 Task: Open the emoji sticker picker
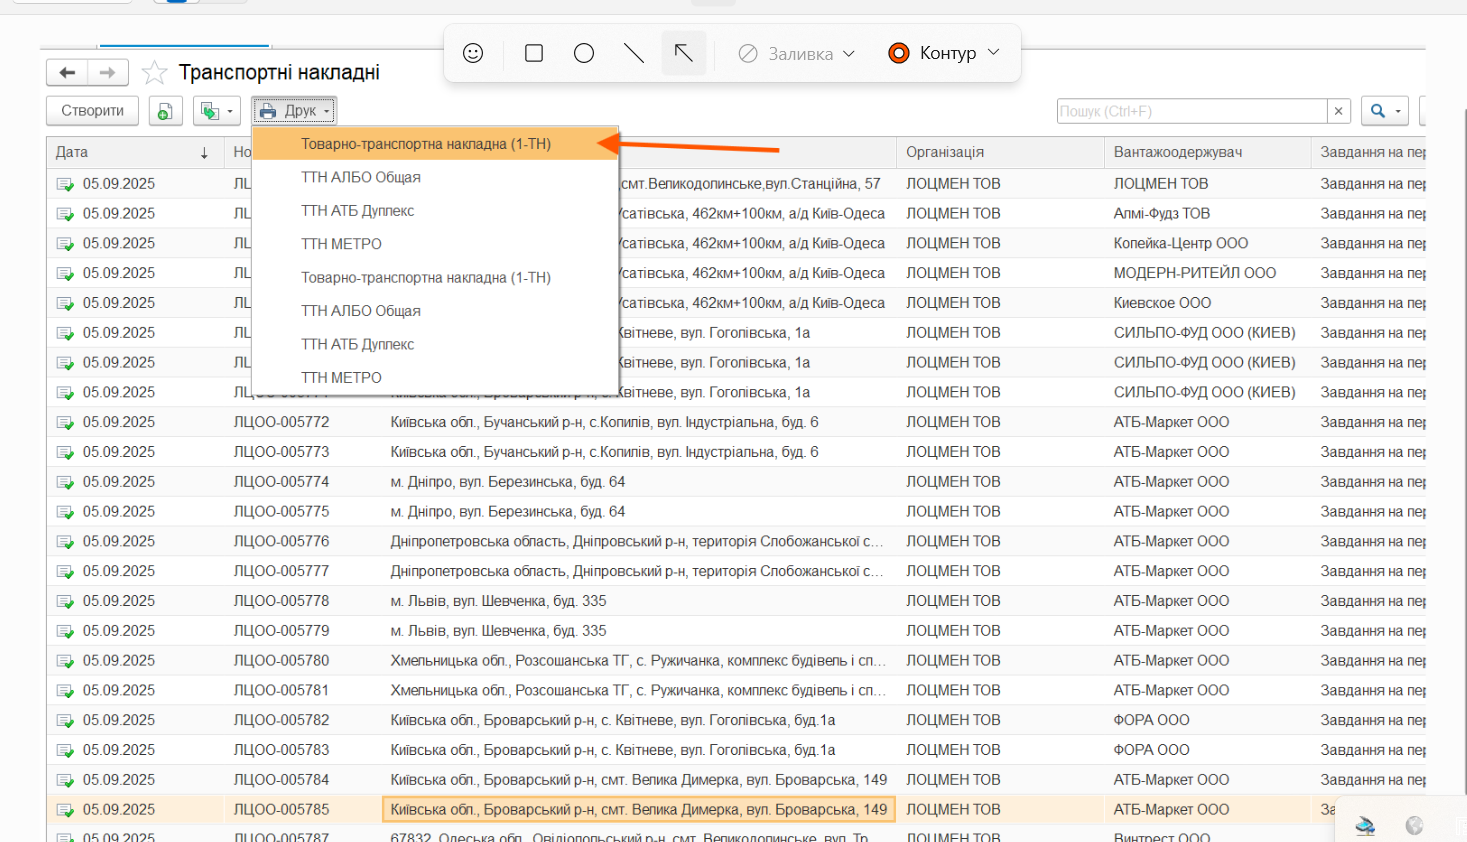pos(473,53)
